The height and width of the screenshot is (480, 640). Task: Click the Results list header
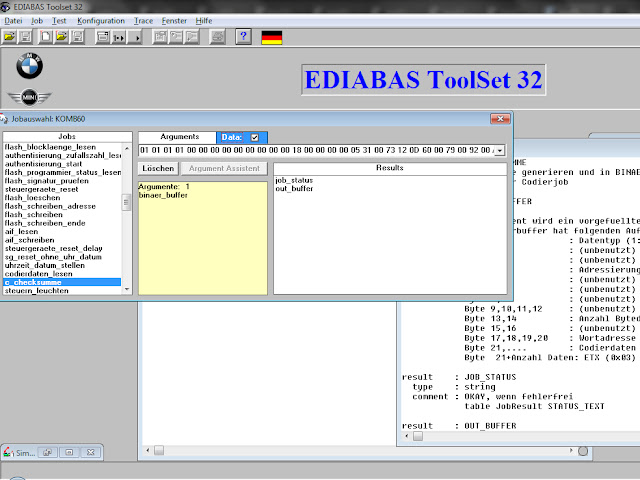(390, 168)
